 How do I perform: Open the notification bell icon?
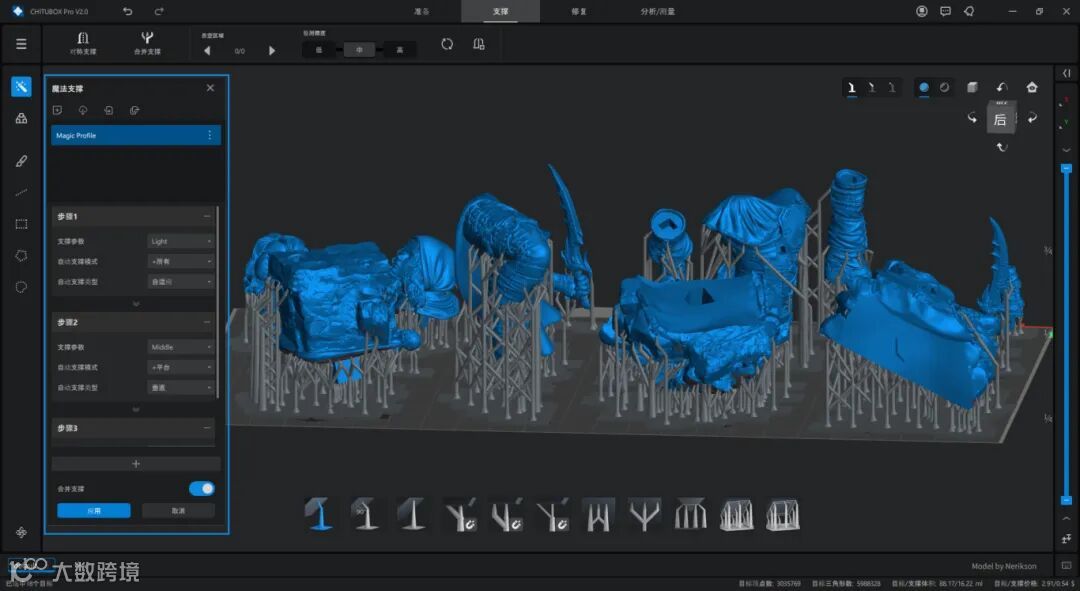coord(968,11)
